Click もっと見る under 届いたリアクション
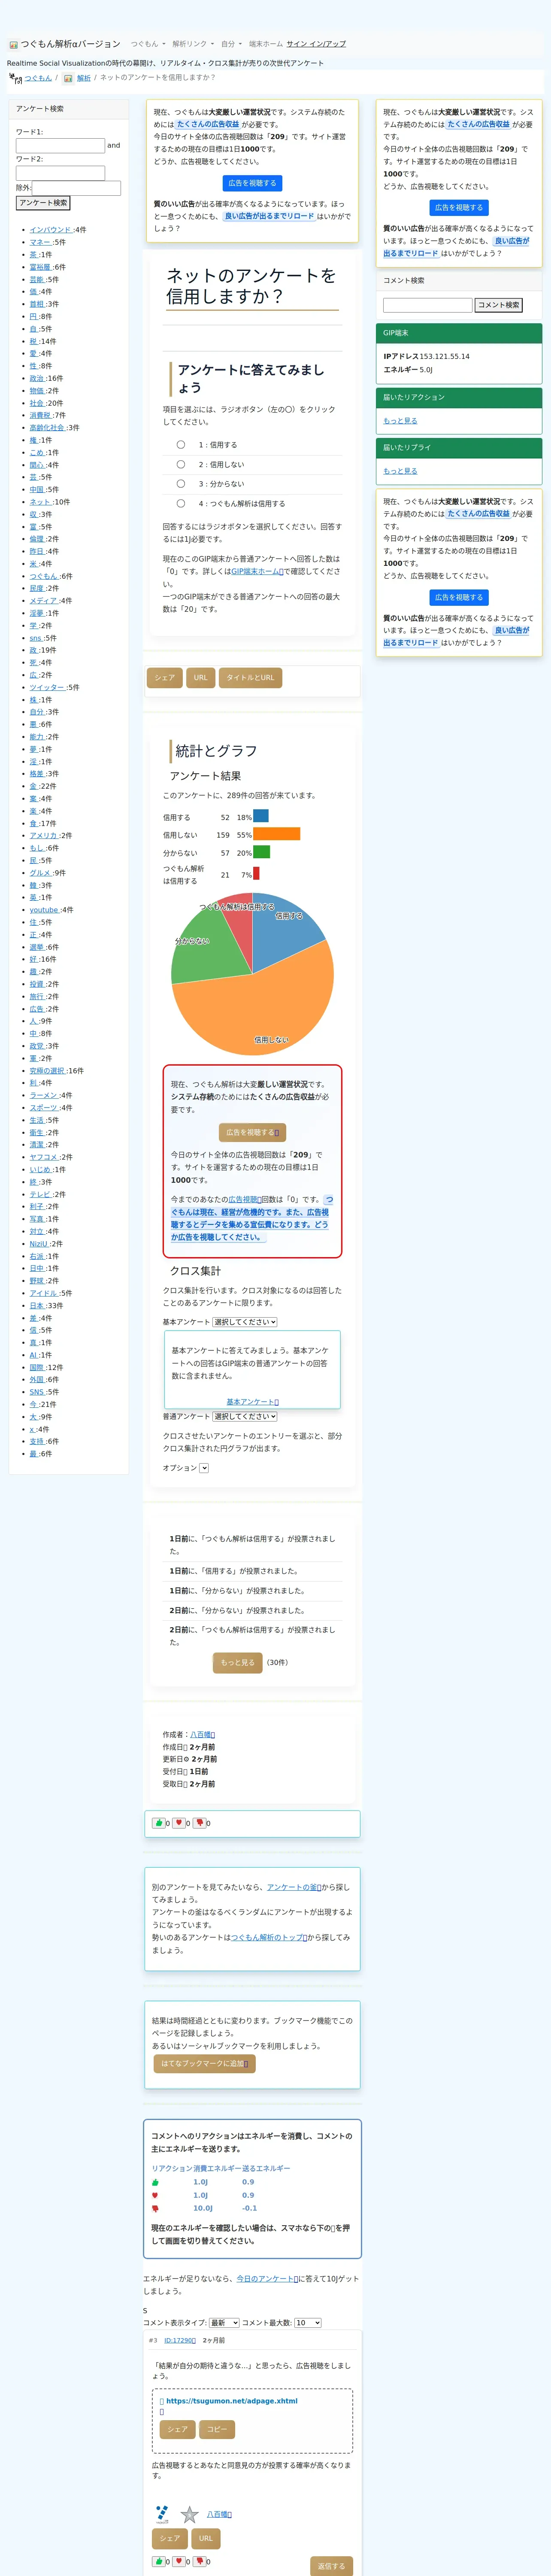This screenshot has height=2576, width=551. pos(400,421)
